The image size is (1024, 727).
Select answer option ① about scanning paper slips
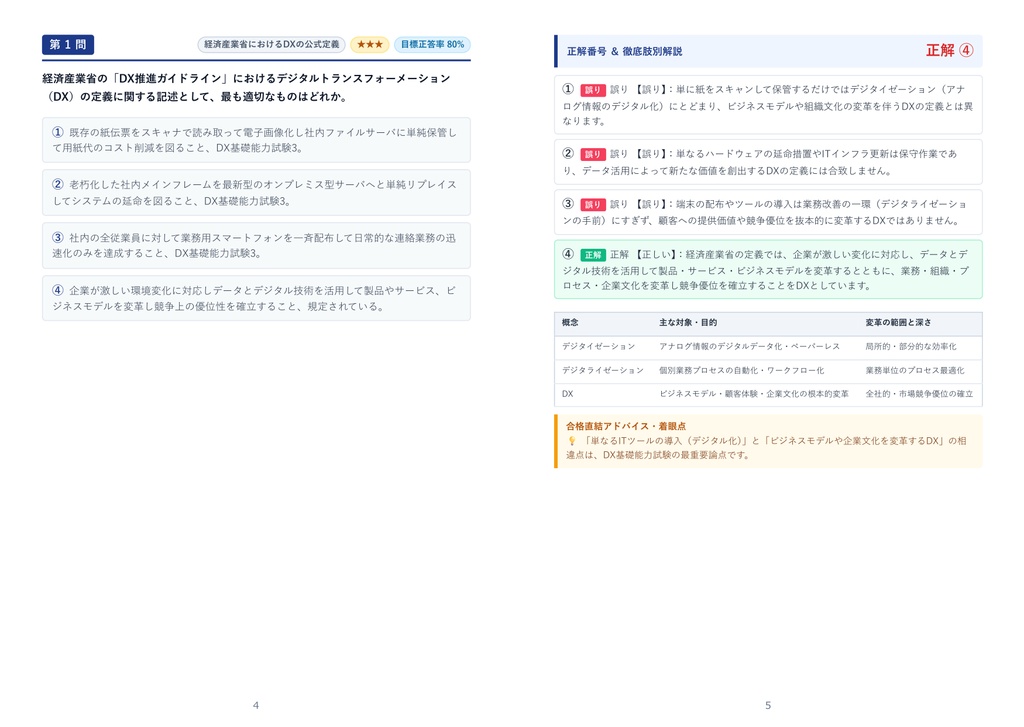256,140
